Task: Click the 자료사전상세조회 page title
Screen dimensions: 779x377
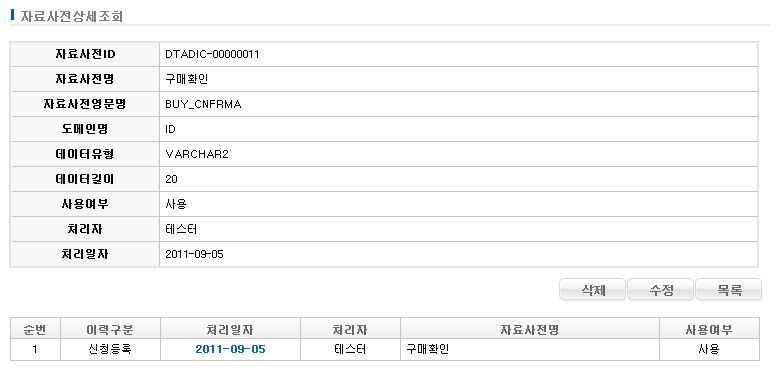Action: coord(72,16)
